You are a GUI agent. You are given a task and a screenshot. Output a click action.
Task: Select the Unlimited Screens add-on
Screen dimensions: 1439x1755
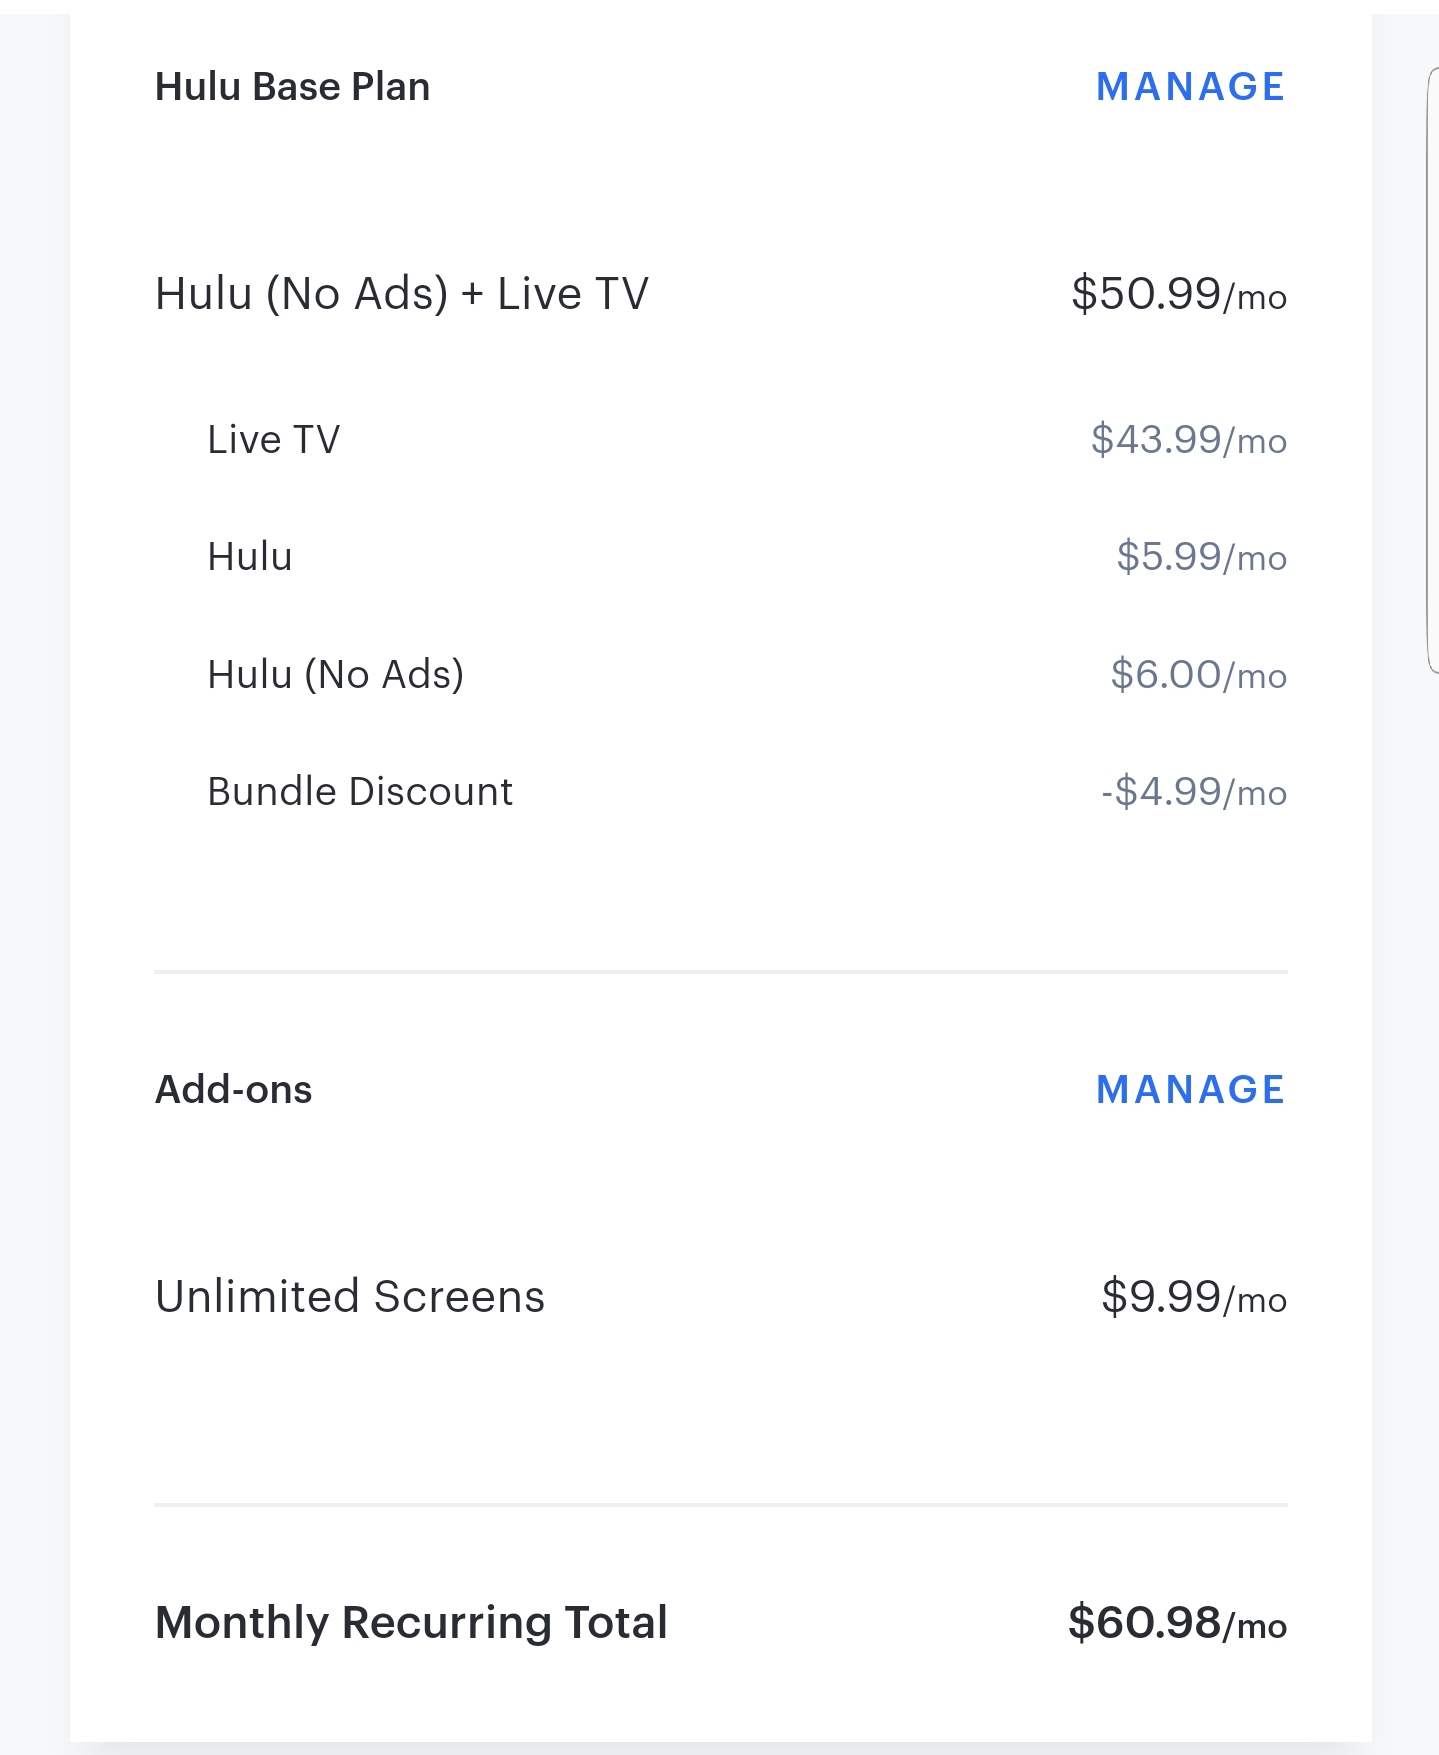(x=349, y=1297)
